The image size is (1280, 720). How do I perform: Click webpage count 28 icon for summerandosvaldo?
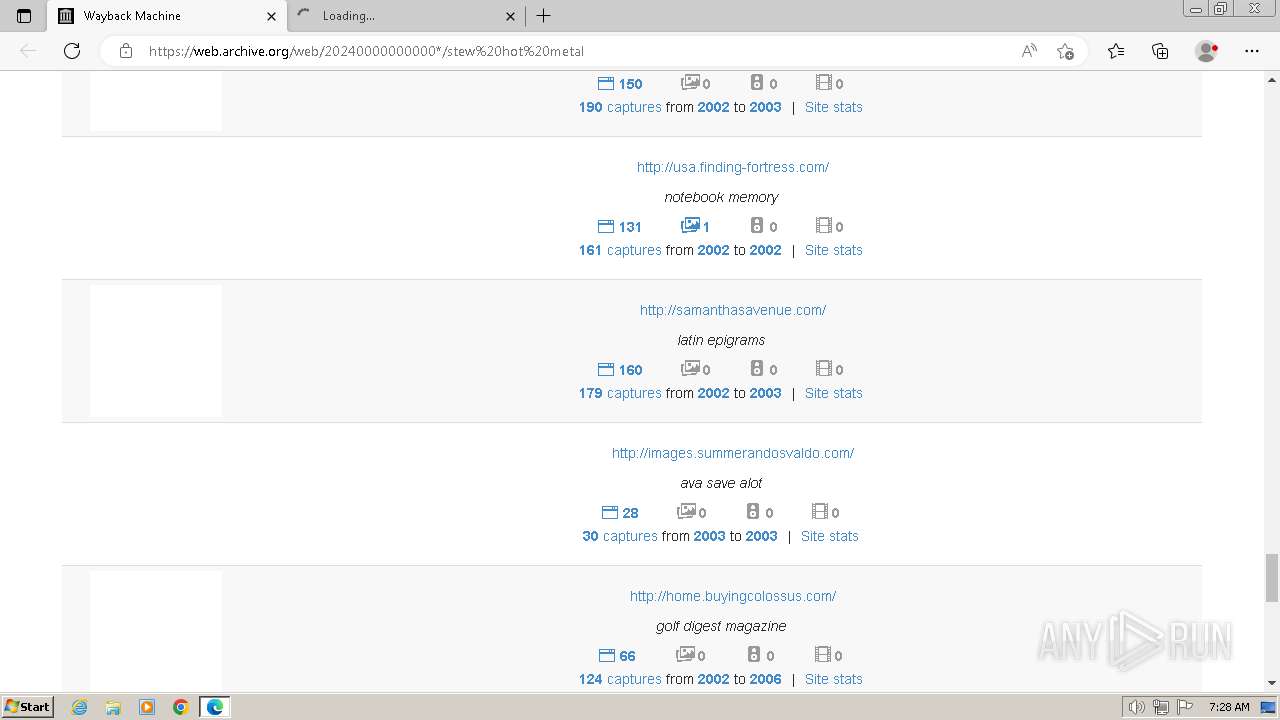pos(620,513)
